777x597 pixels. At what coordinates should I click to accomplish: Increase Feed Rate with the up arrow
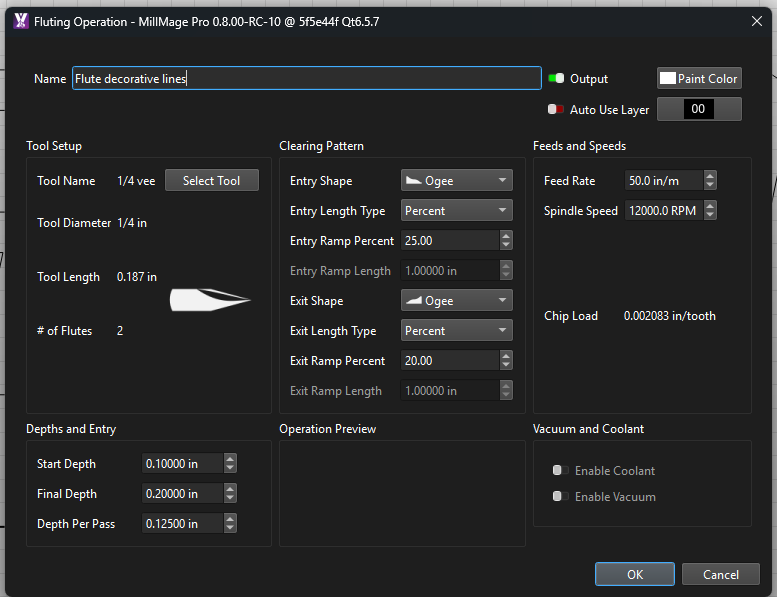pyautogui.click(x=710, y=176)
